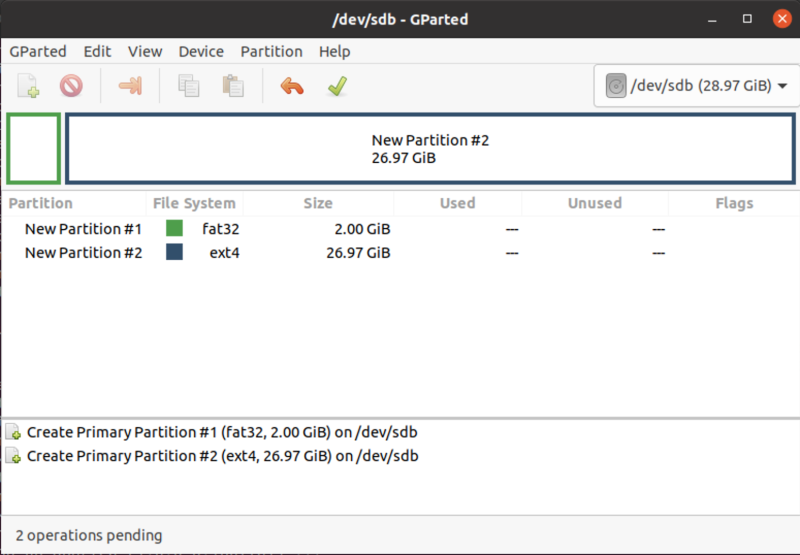This screenshot has height=555, width=800.
Task: Click the Copy partition toolbar icon
Action: [x=188, y=86]
